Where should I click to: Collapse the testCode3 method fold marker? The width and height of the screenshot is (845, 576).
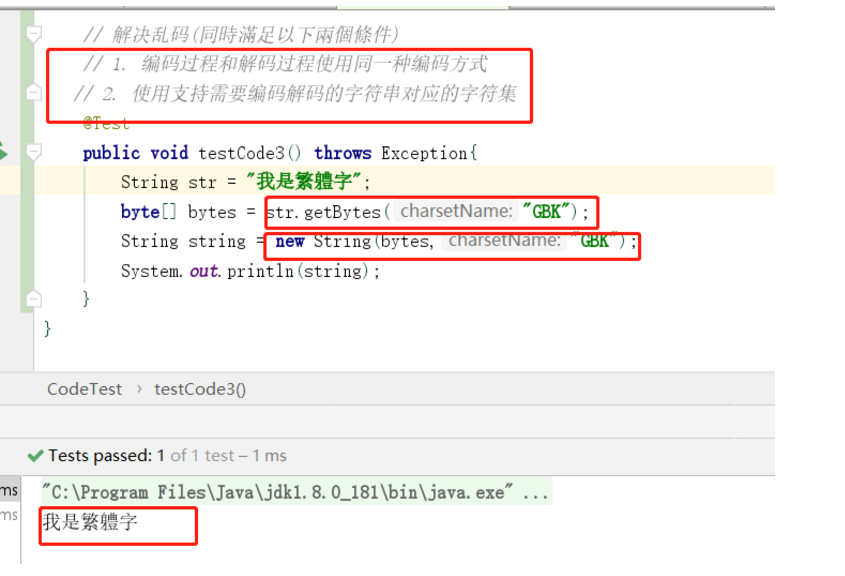click(x=33, y=152)
